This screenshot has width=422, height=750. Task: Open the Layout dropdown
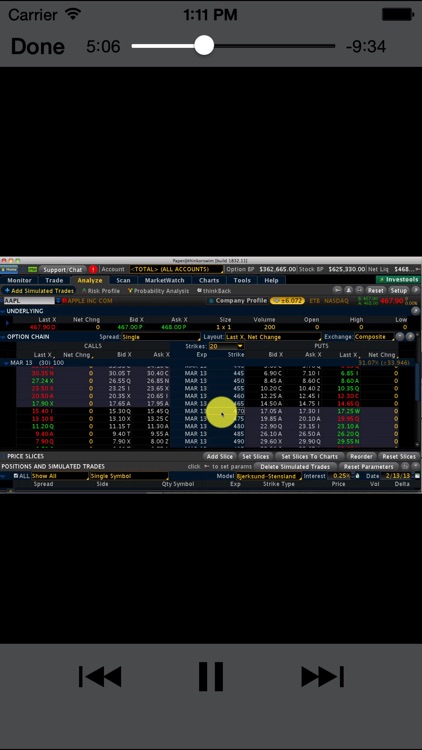(x=273, y=337)
